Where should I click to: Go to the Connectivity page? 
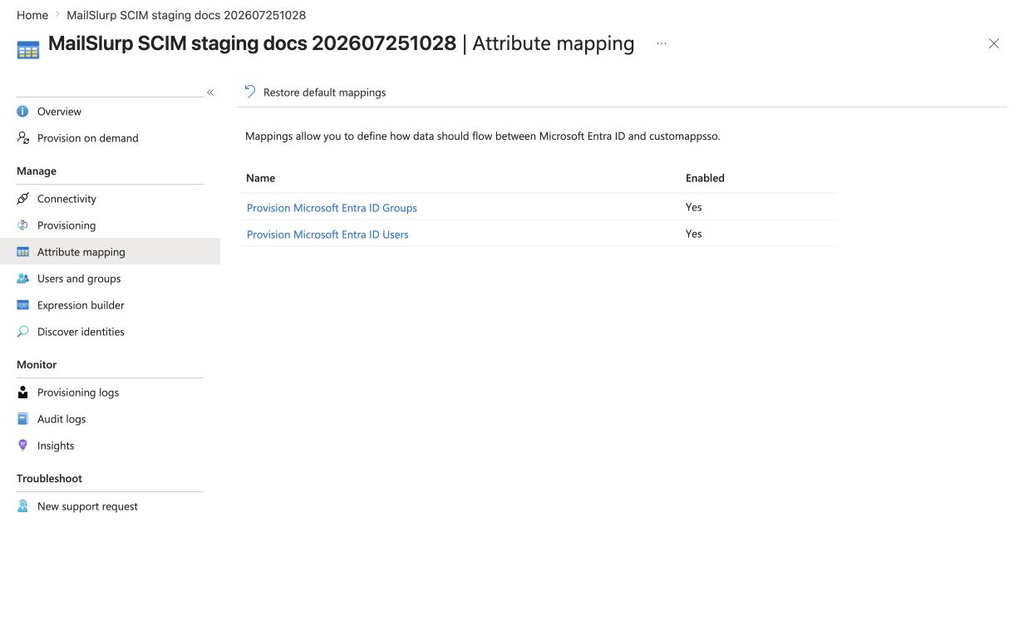point(67,199)
